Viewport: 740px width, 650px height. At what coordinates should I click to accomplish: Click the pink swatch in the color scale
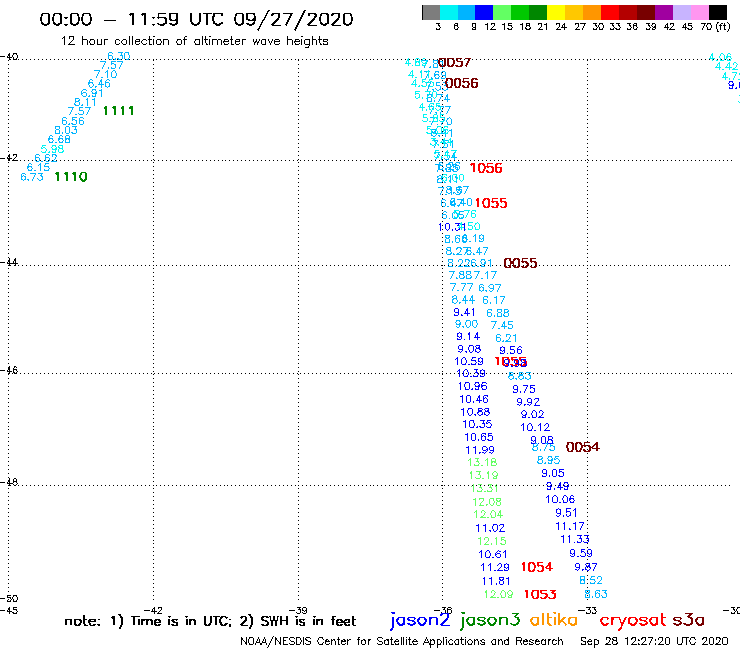pos(700,12)
